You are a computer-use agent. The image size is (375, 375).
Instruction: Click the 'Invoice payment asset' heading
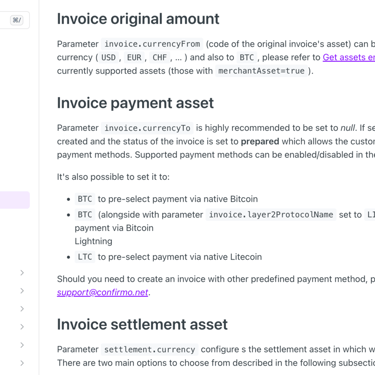click(x=135, y=103)
